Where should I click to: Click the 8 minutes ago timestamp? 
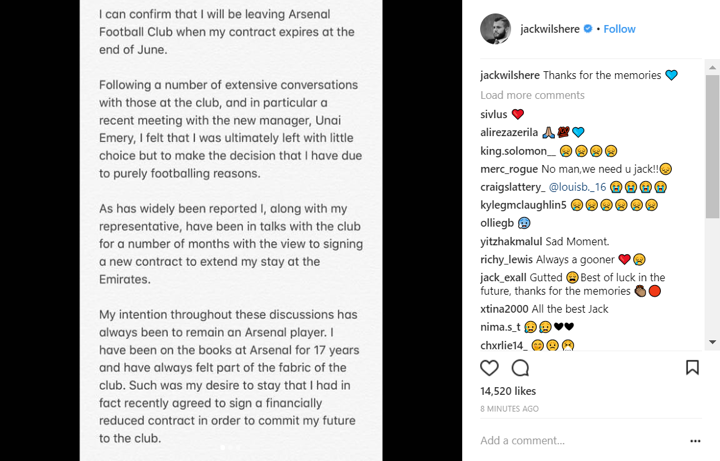[x=509, y=409]
